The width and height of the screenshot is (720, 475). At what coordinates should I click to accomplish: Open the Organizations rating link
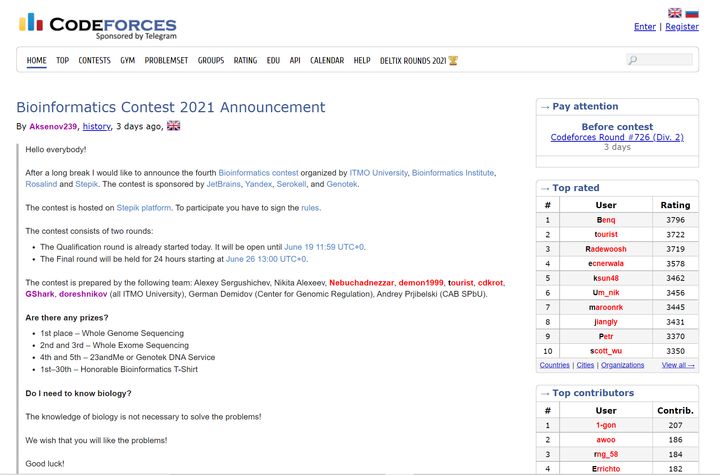(x=622, y=365)
